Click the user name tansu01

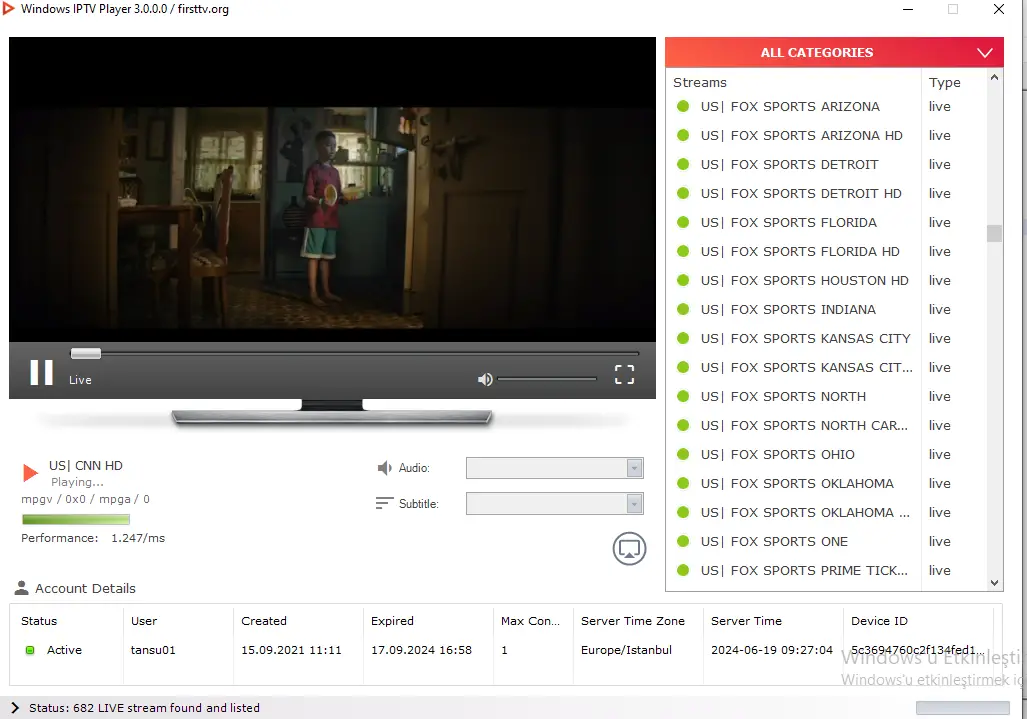[153, 650]
